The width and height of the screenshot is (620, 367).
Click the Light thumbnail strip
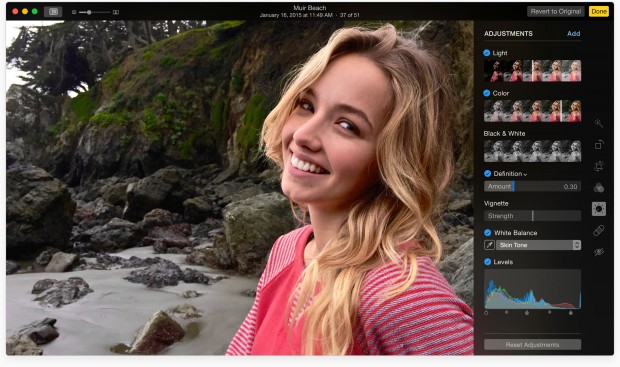coord(532,71)
